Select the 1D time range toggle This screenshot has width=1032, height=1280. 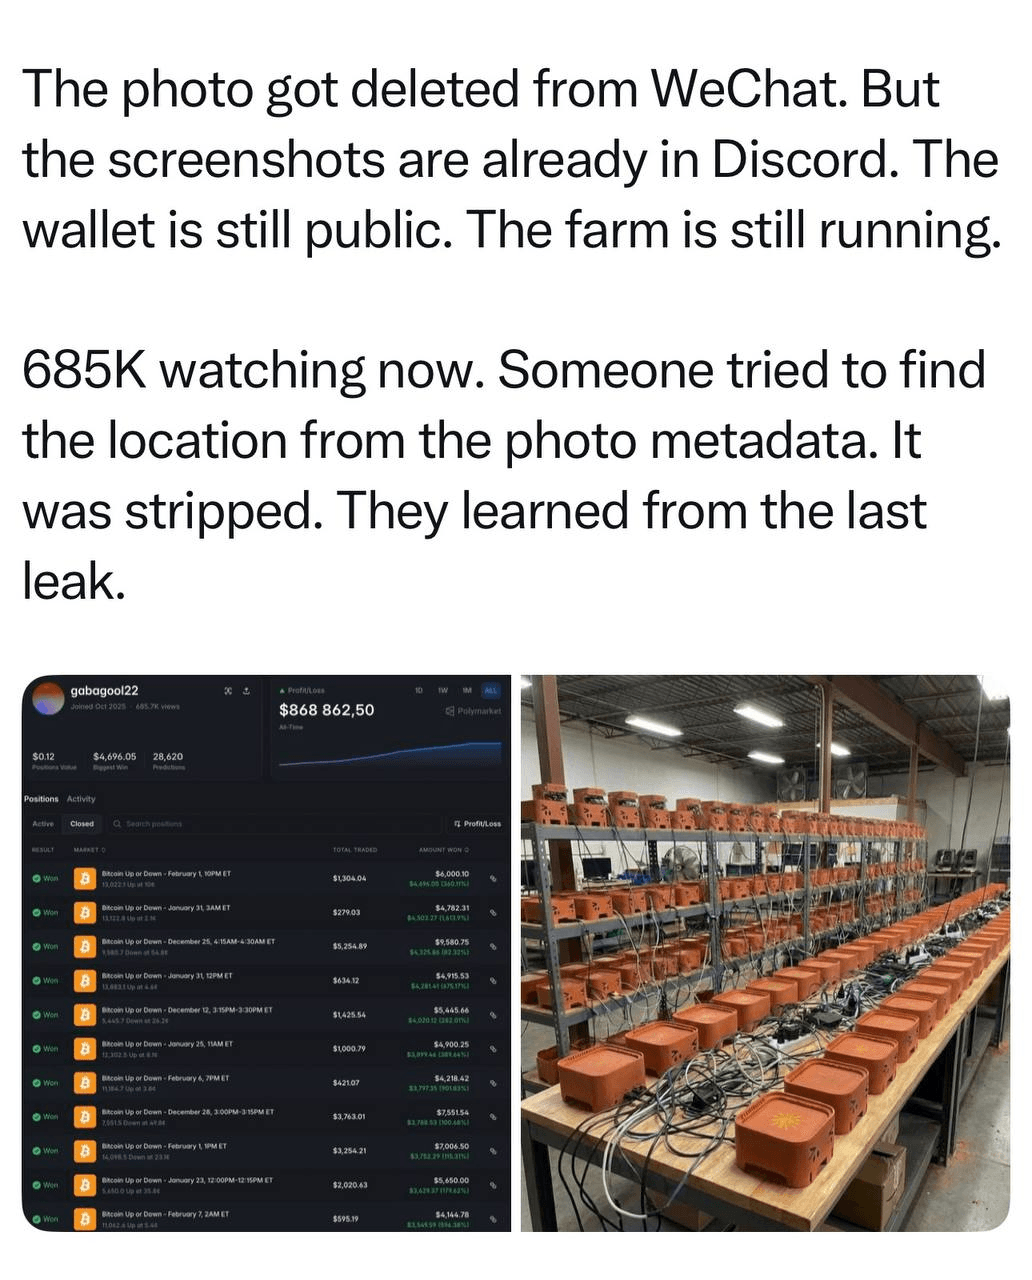[418, 691]
